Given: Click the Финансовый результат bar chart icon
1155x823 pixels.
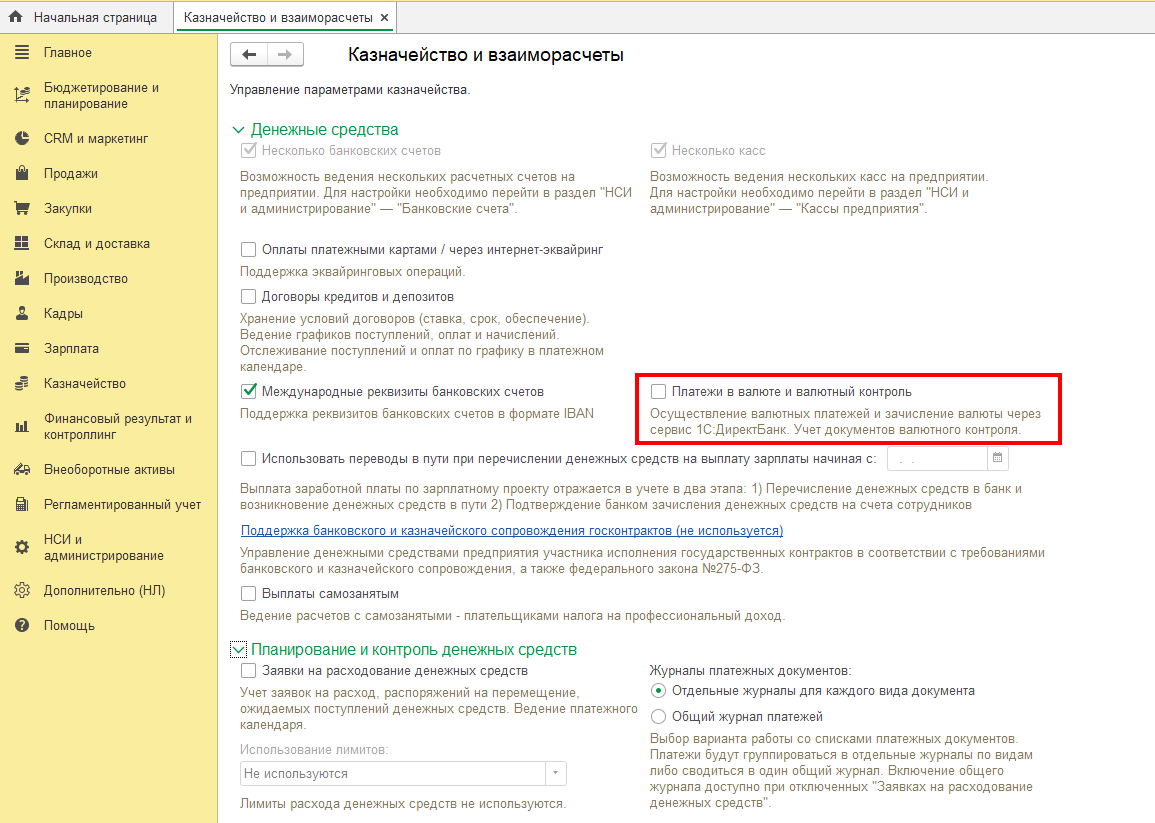Looking at the screenshot, I should 22,427.
